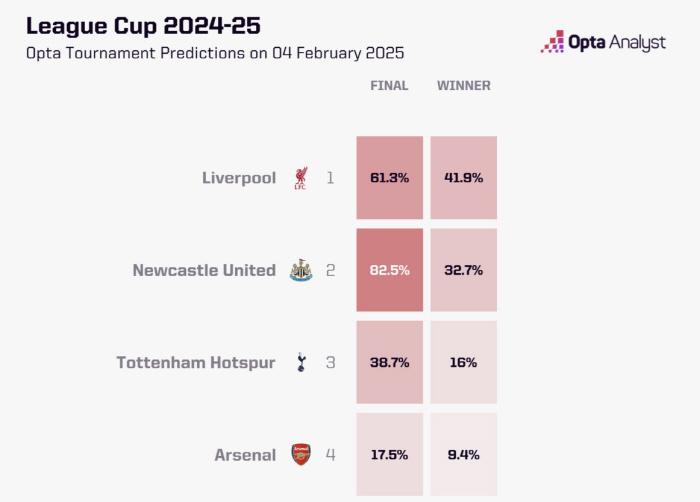This screenshot has height=502, width=700.
Task: Click the Opta Analyst brand text
Action: [617, 42]
